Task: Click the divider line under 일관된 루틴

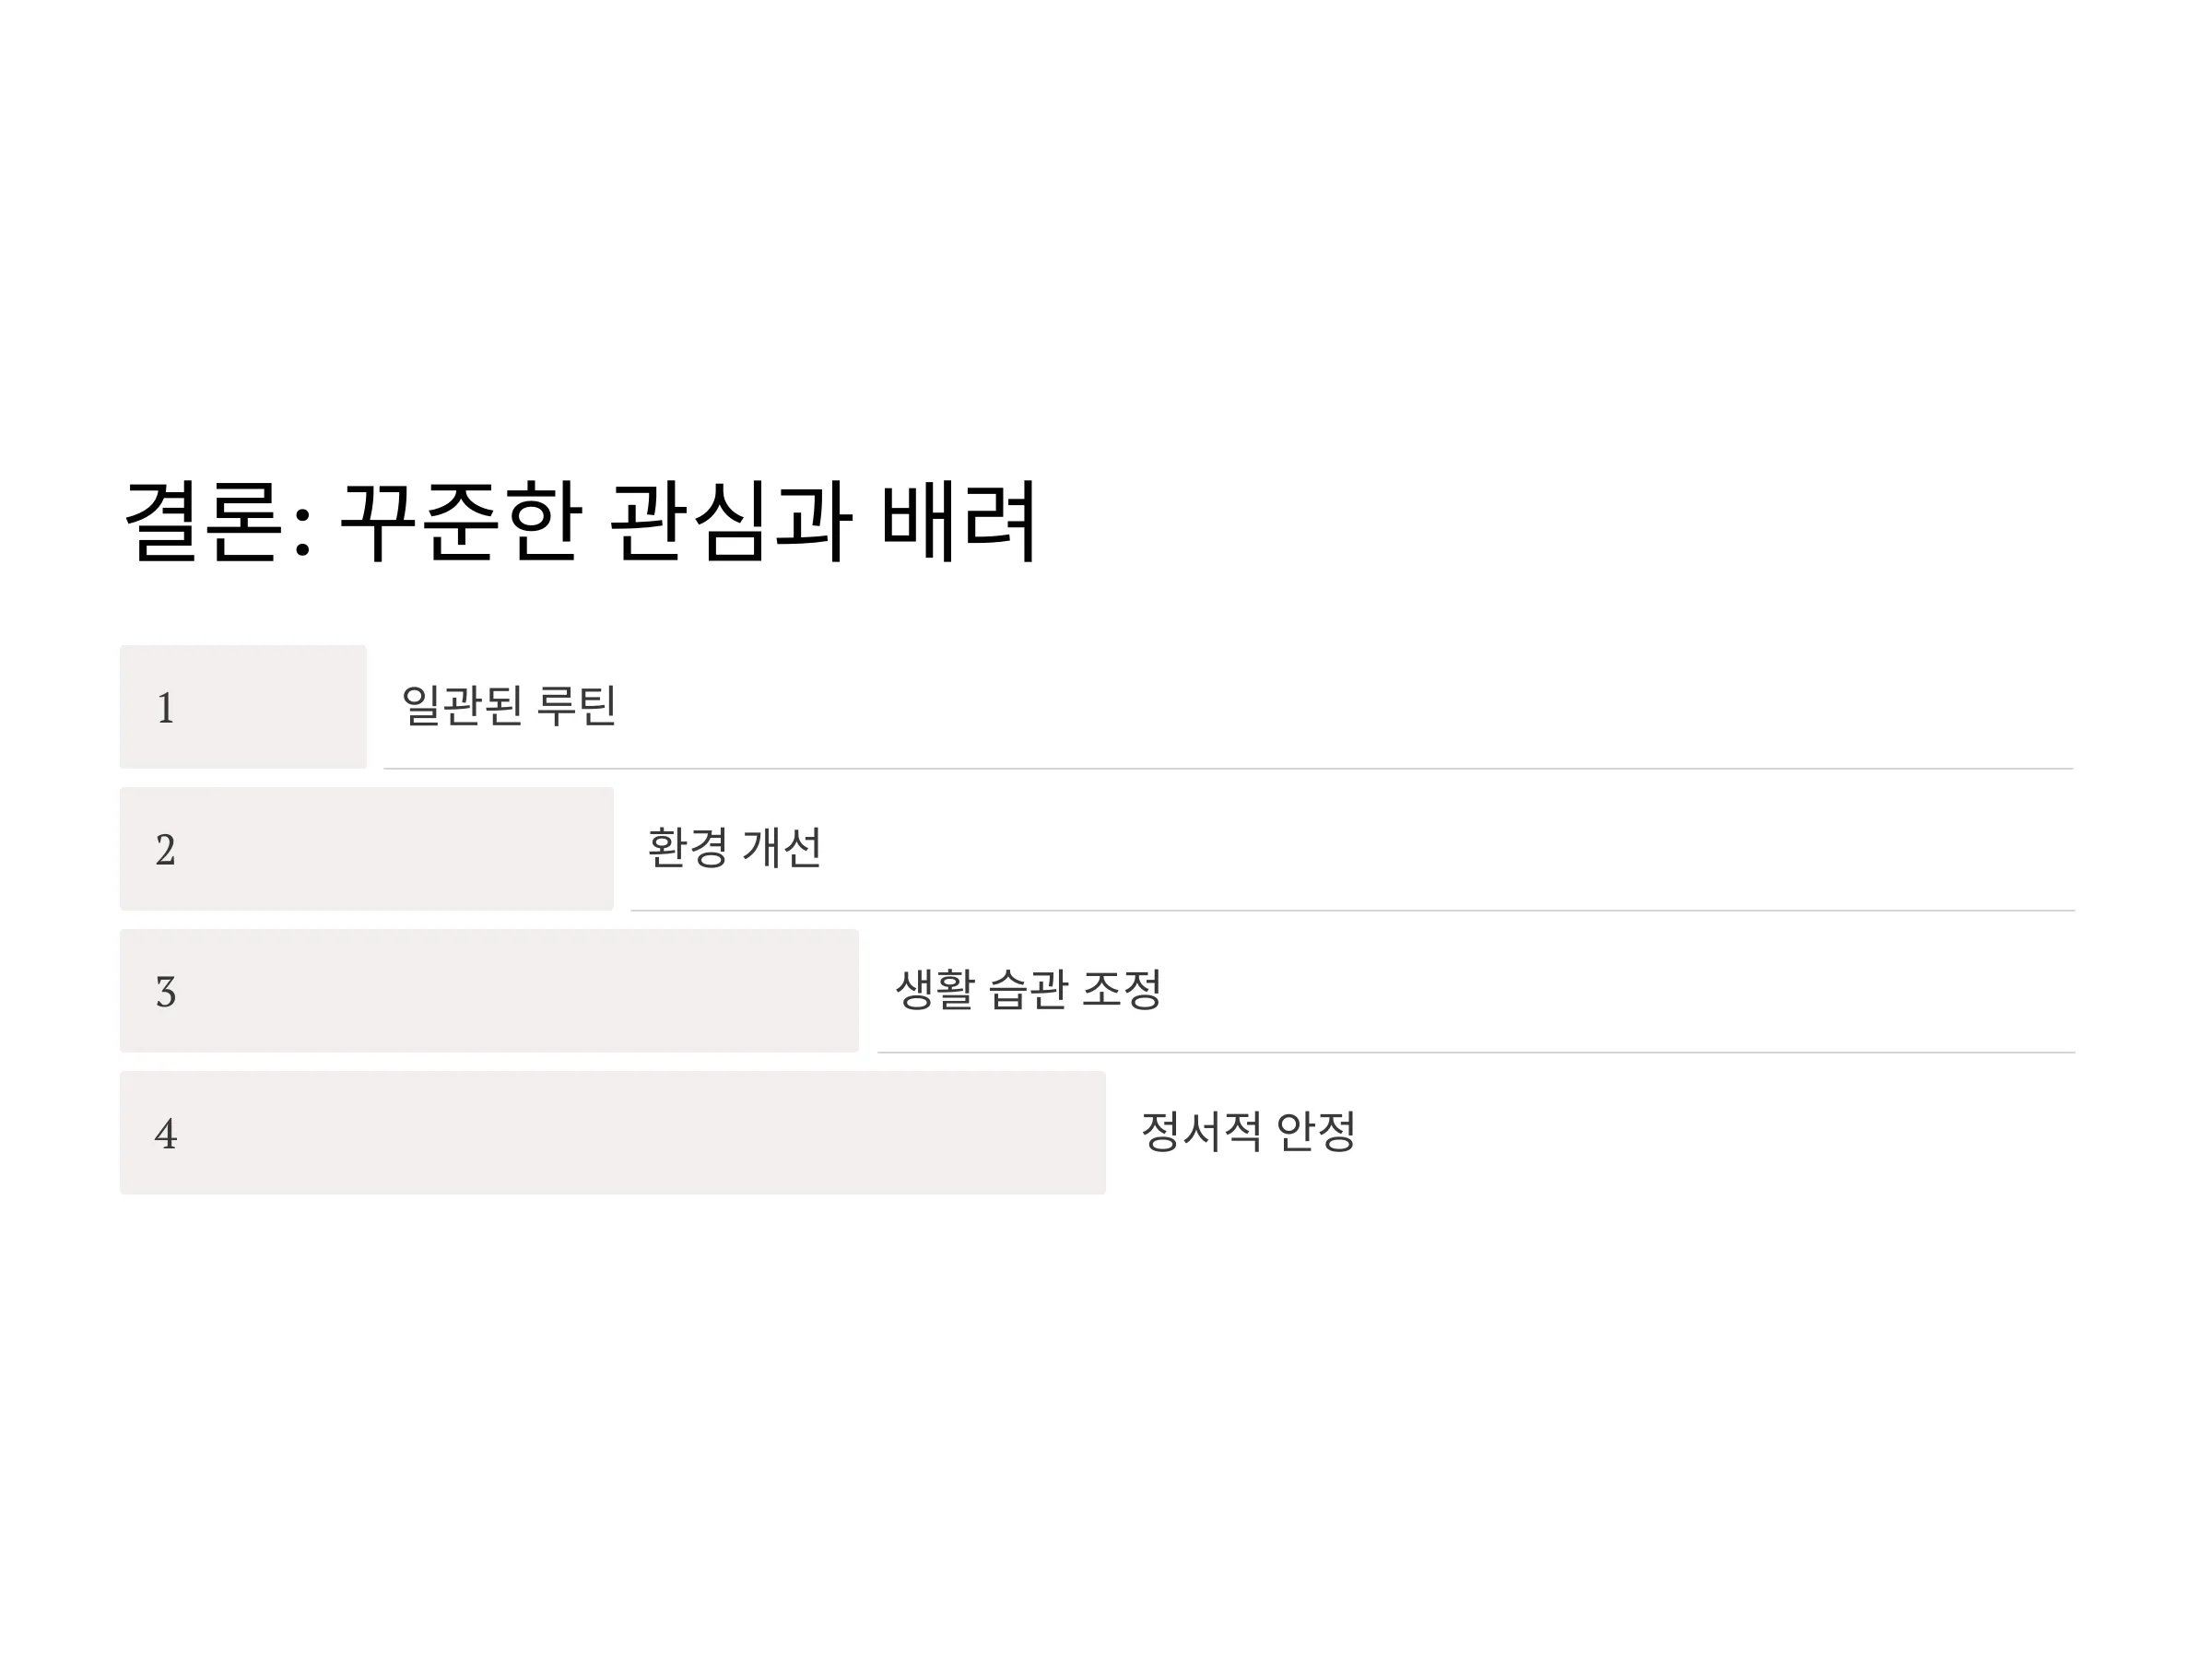Action: click(x=1228, y=769)
